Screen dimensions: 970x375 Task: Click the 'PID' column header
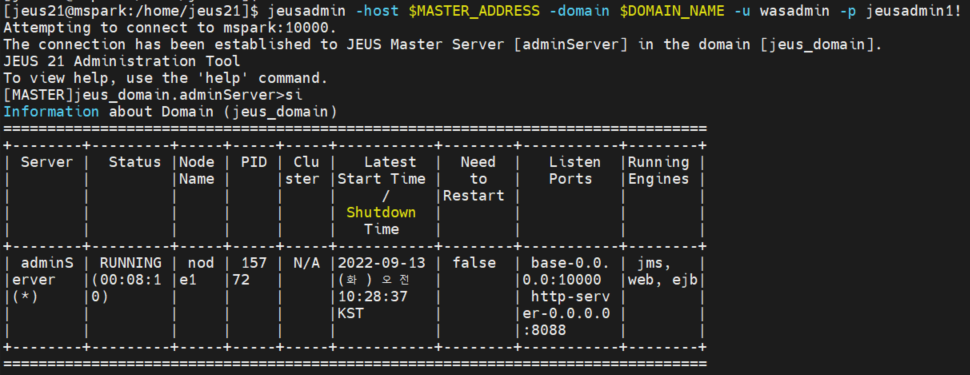coord(254,162)
